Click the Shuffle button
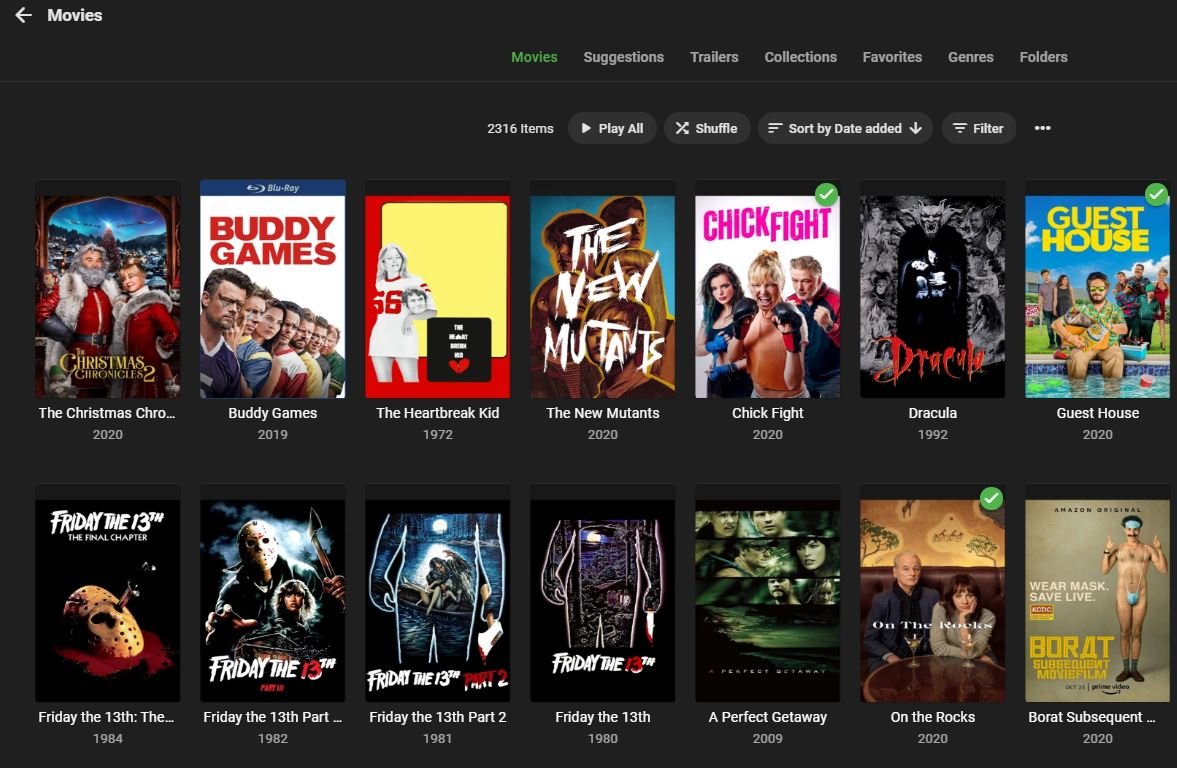Viewport: 1177px width, 768px height. point(706,128)
